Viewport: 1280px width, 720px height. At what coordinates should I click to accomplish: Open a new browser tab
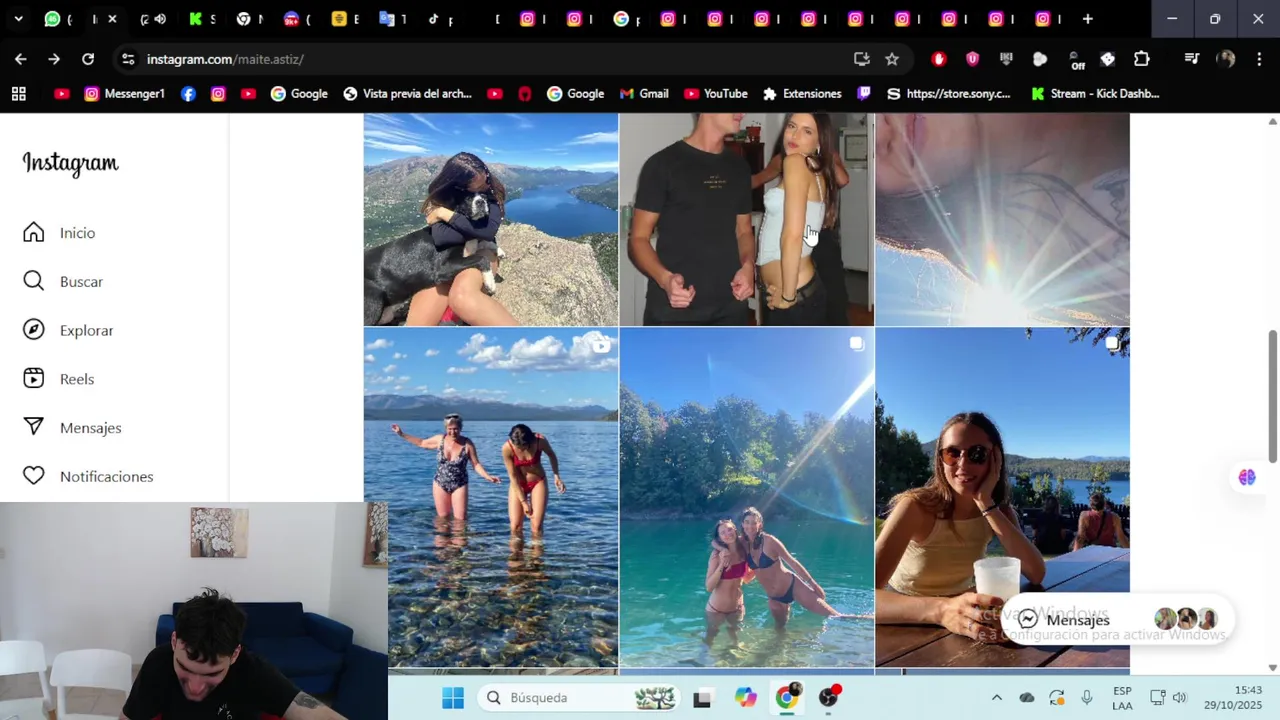point(1087,19)
